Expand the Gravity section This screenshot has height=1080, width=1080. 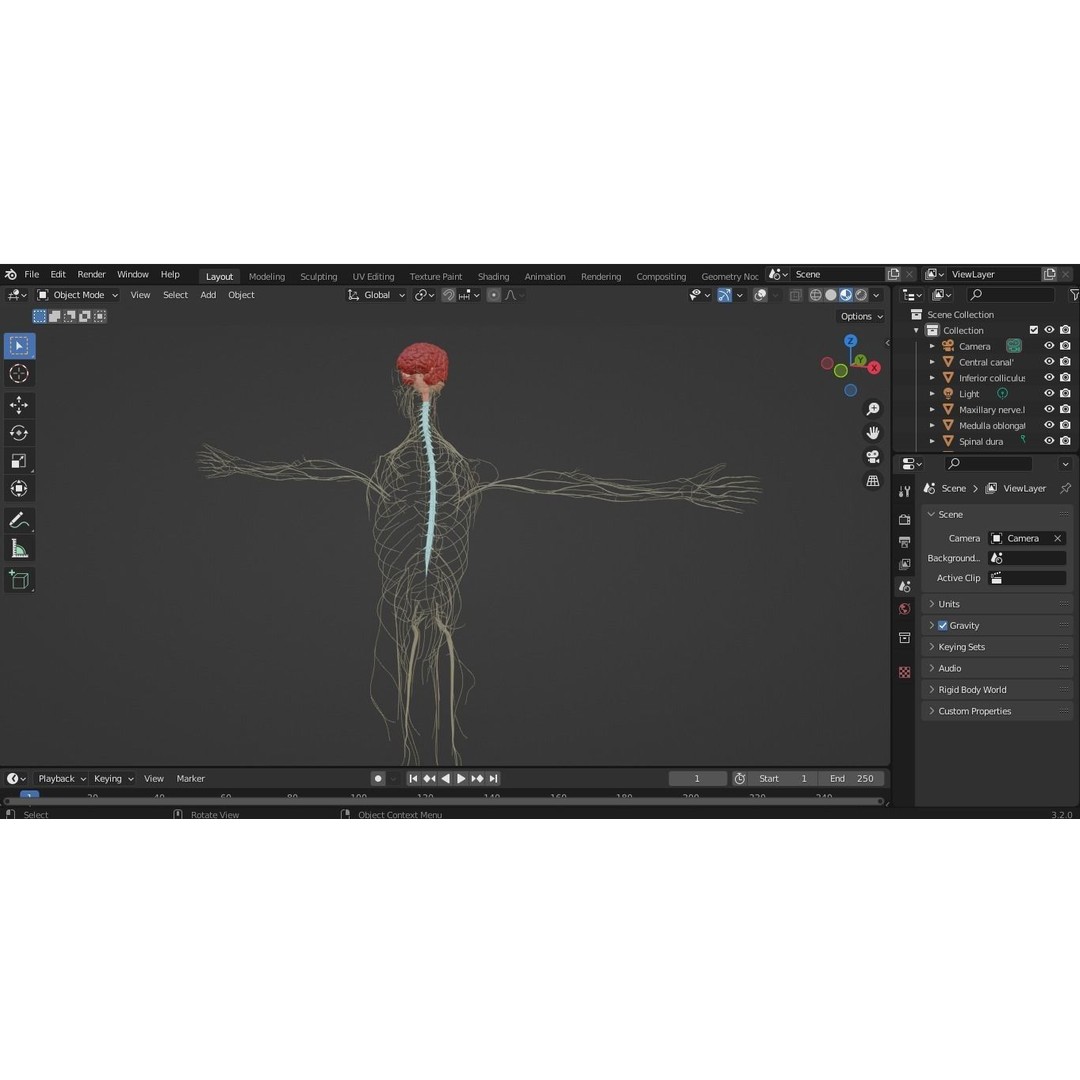click(x=932, y=625)
